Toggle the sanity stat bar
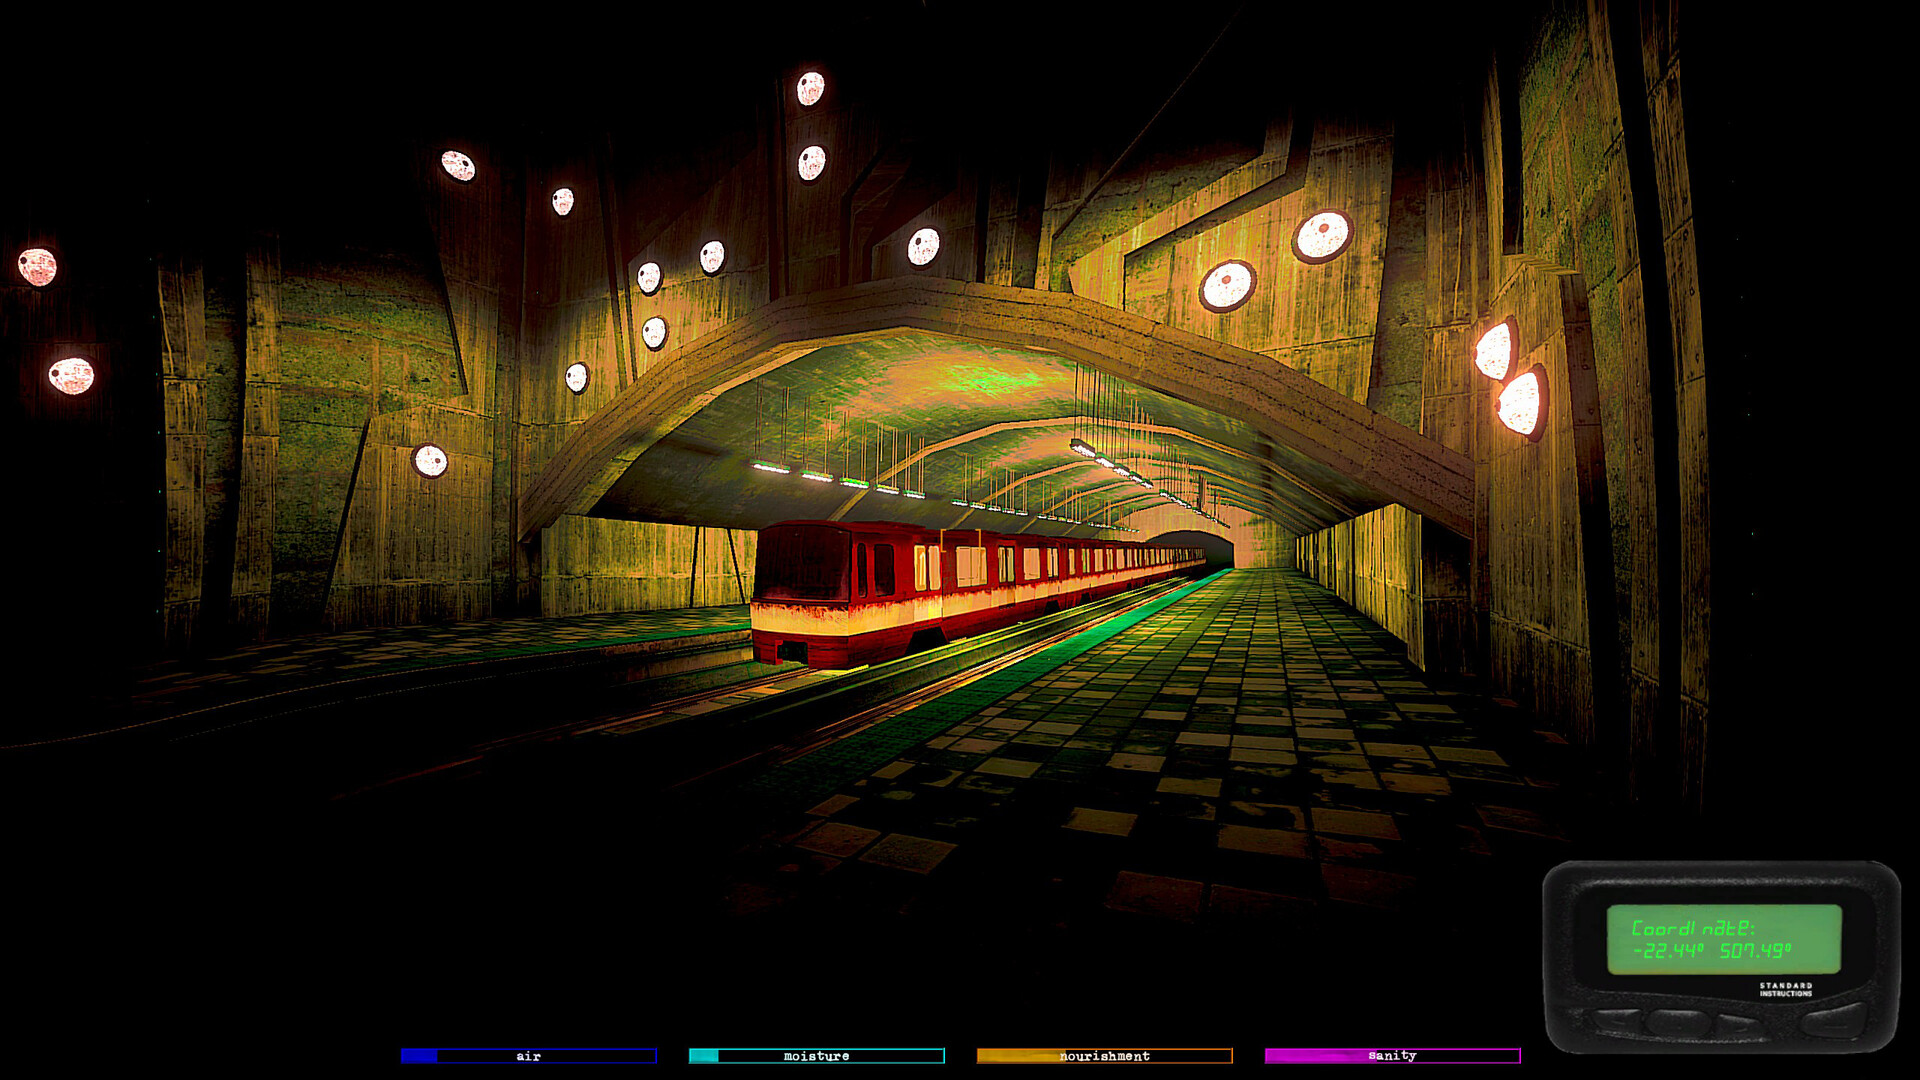 [1392, 1055]
